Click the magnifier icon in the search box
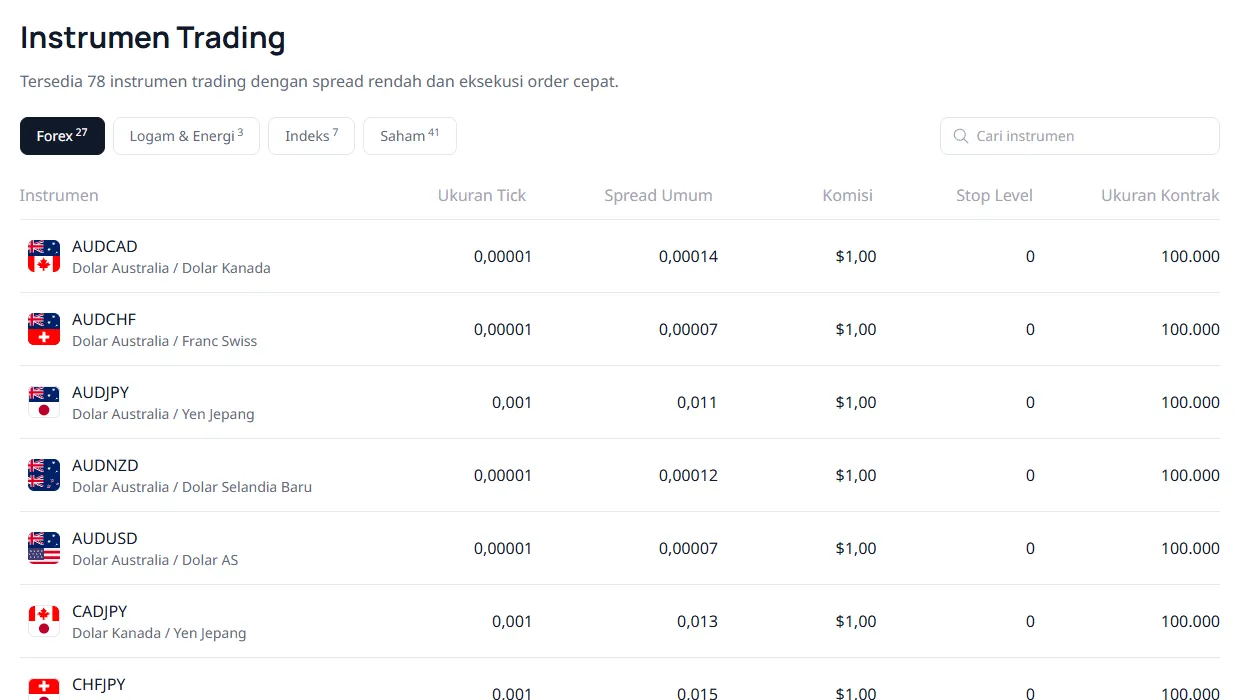The width and height of the screenshot is (1240, 700). click(961, 136)
